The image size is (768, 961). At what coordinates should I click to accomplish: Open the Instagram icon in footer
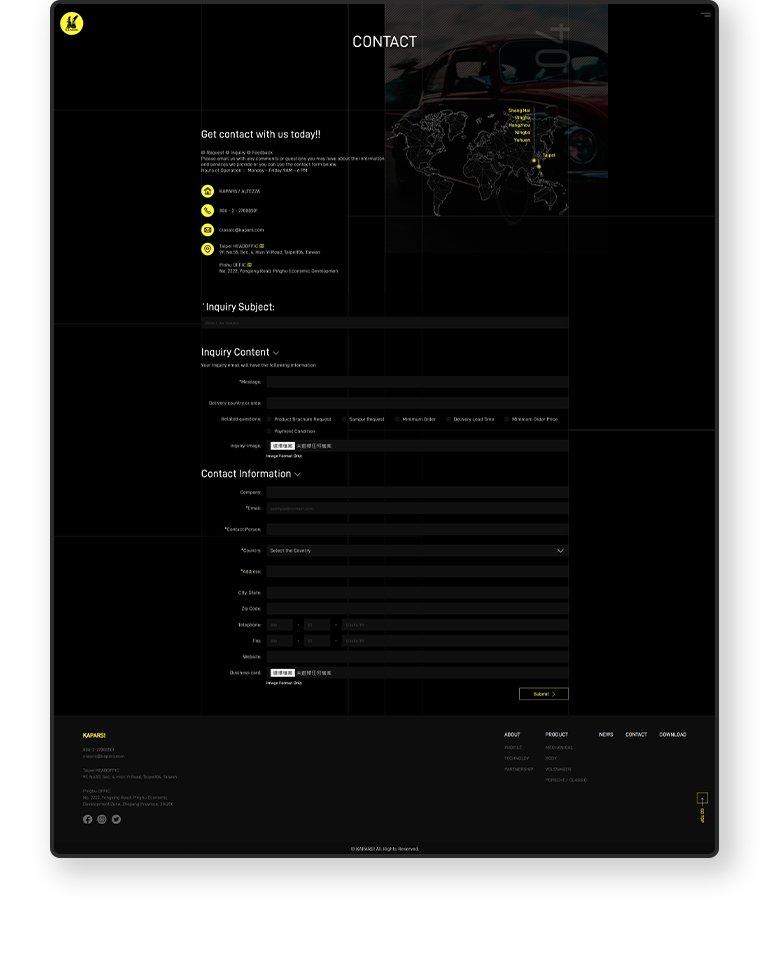pyautogui.click(x=102, y=819)
